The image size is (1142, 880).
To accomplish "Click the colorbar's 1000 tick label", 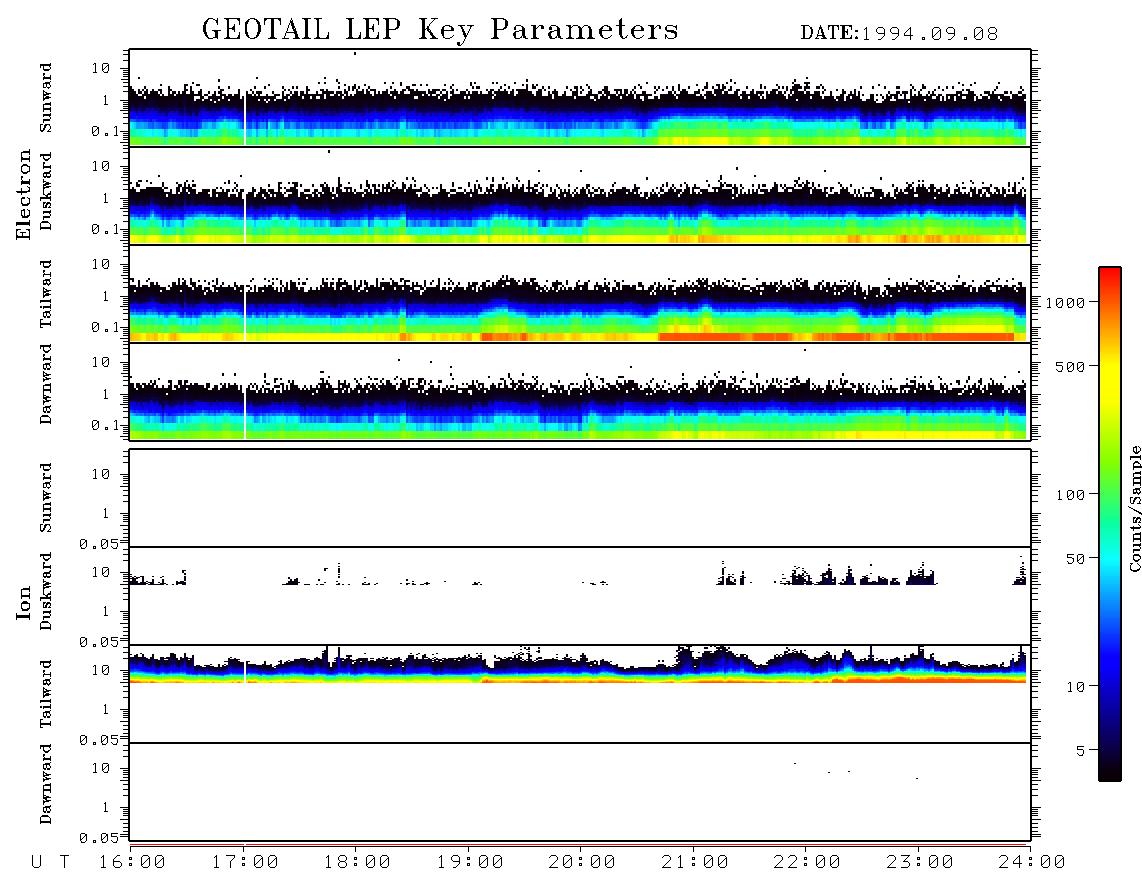I will (1065, 303).
